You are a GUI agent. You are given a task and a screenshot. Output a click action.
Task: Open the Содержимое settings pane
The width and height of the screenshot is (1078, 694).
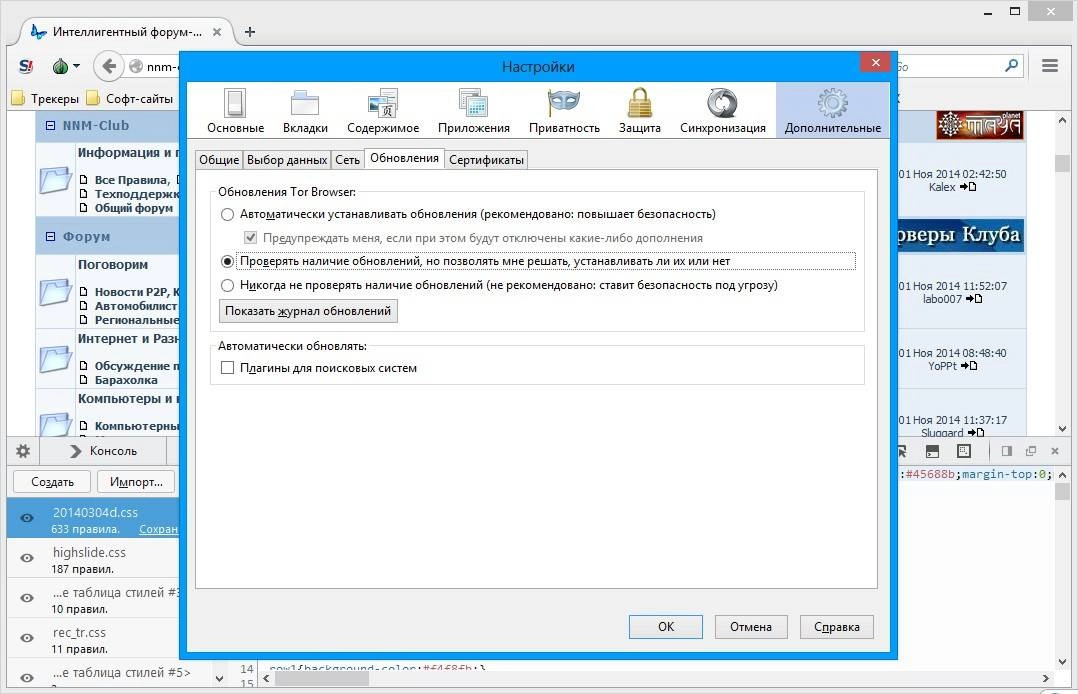[x=383, y=111]
